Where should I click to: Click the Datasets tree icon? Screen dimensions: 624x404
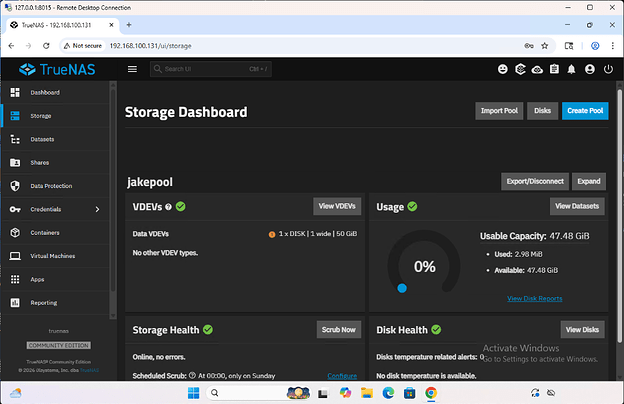15,139
